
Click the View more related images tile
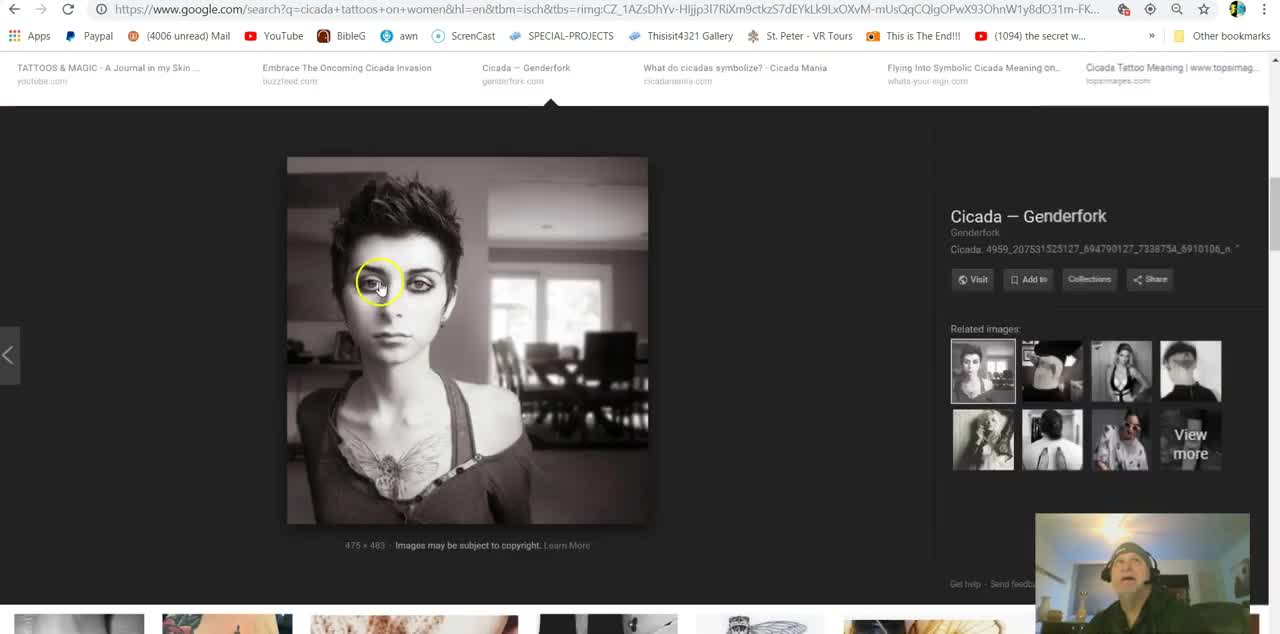coord(1190,440)
